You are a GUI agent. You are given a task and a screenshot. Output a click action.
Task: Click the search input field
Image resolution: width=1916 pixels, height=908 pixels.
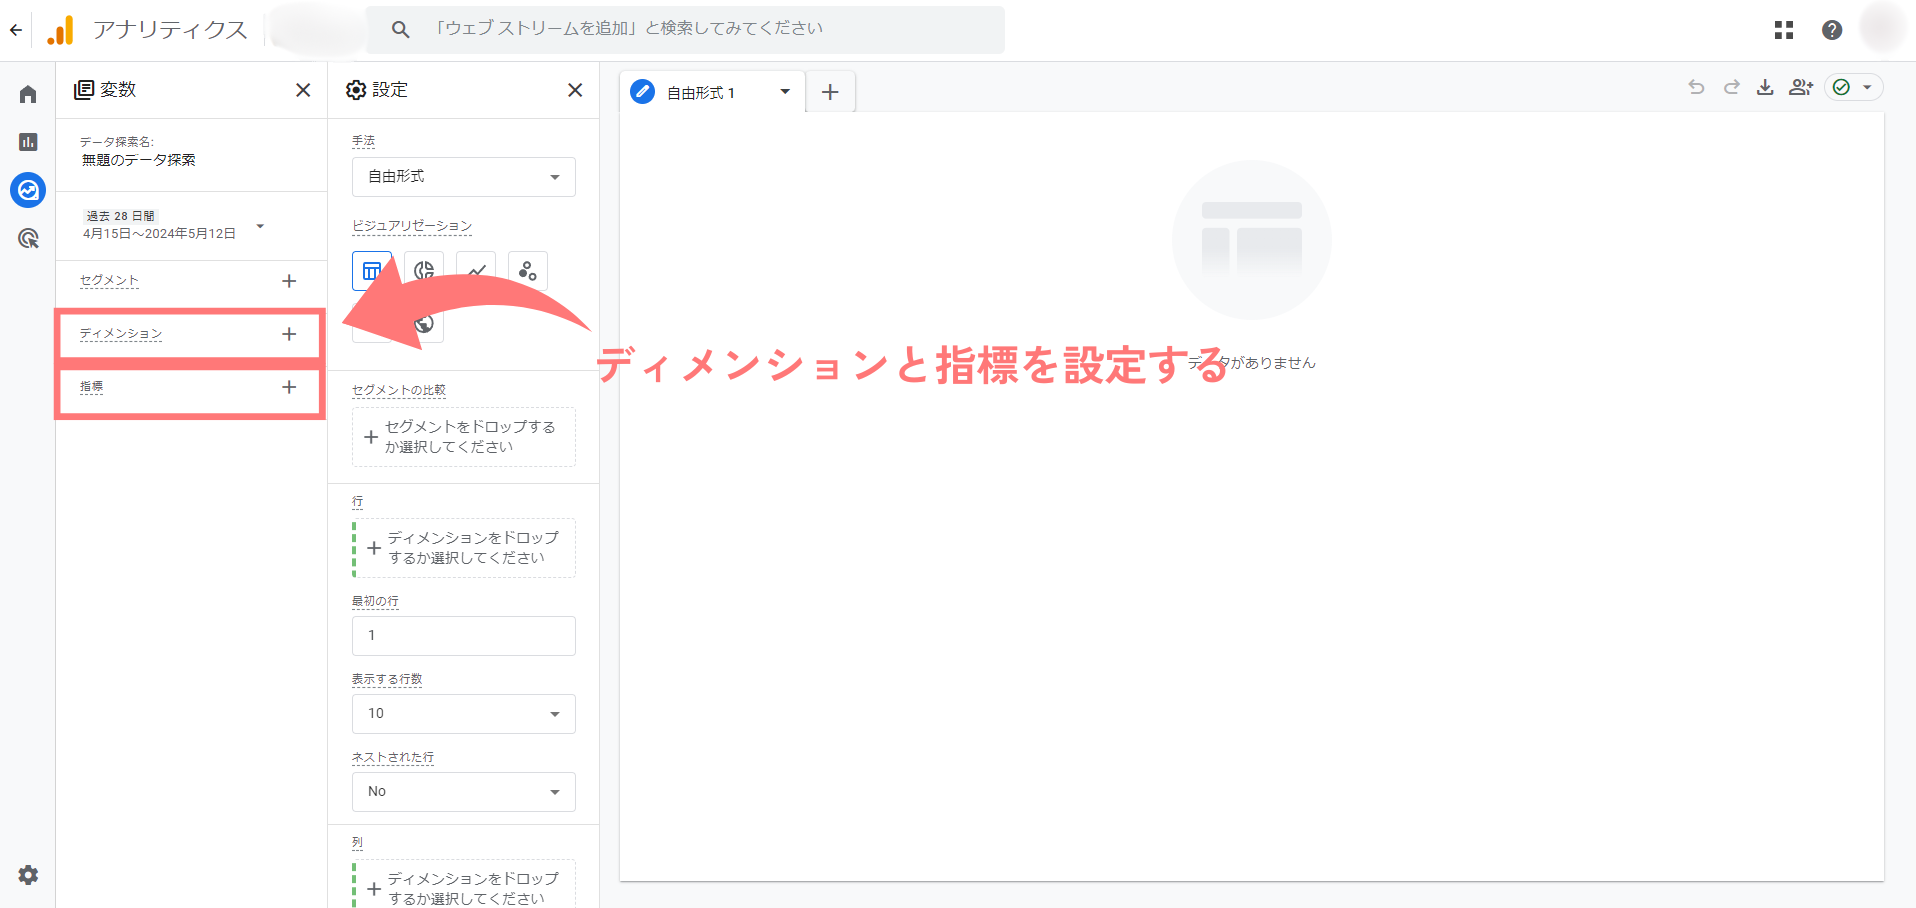pos(685,29)
